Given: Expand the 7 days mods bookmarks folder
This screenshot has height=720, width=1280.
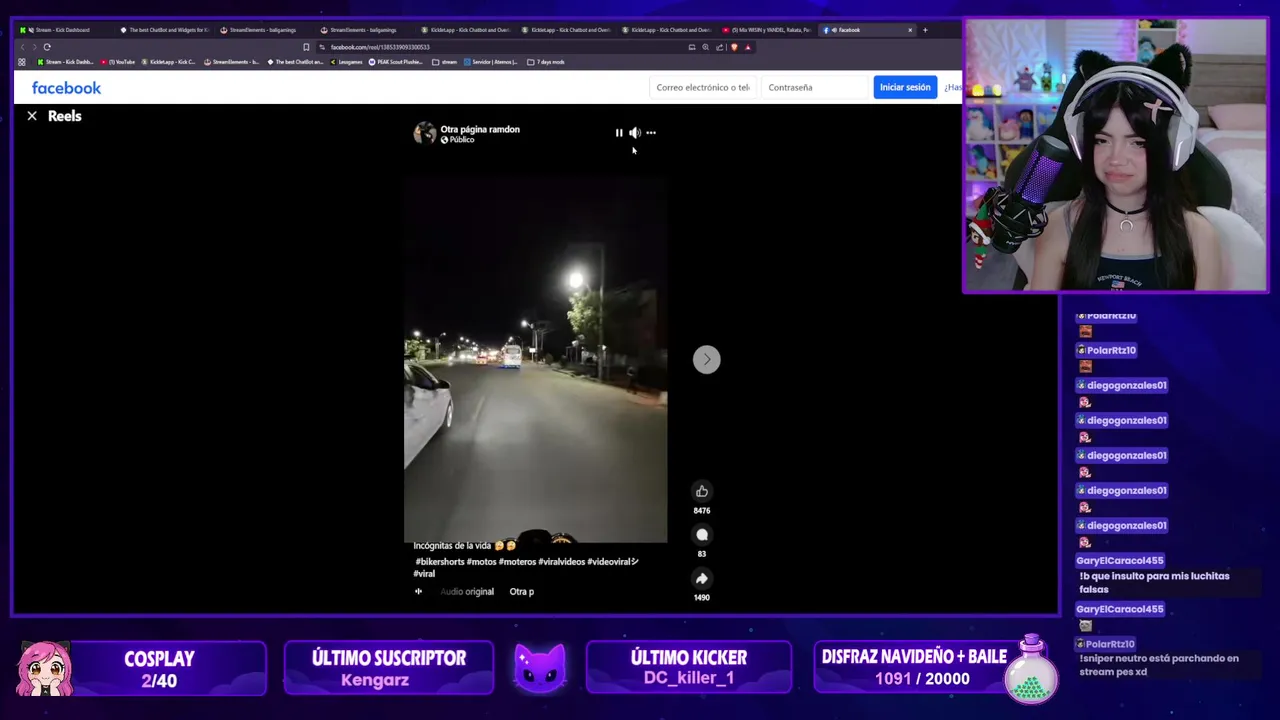Looking at the screenshot, I should (546, 62).
